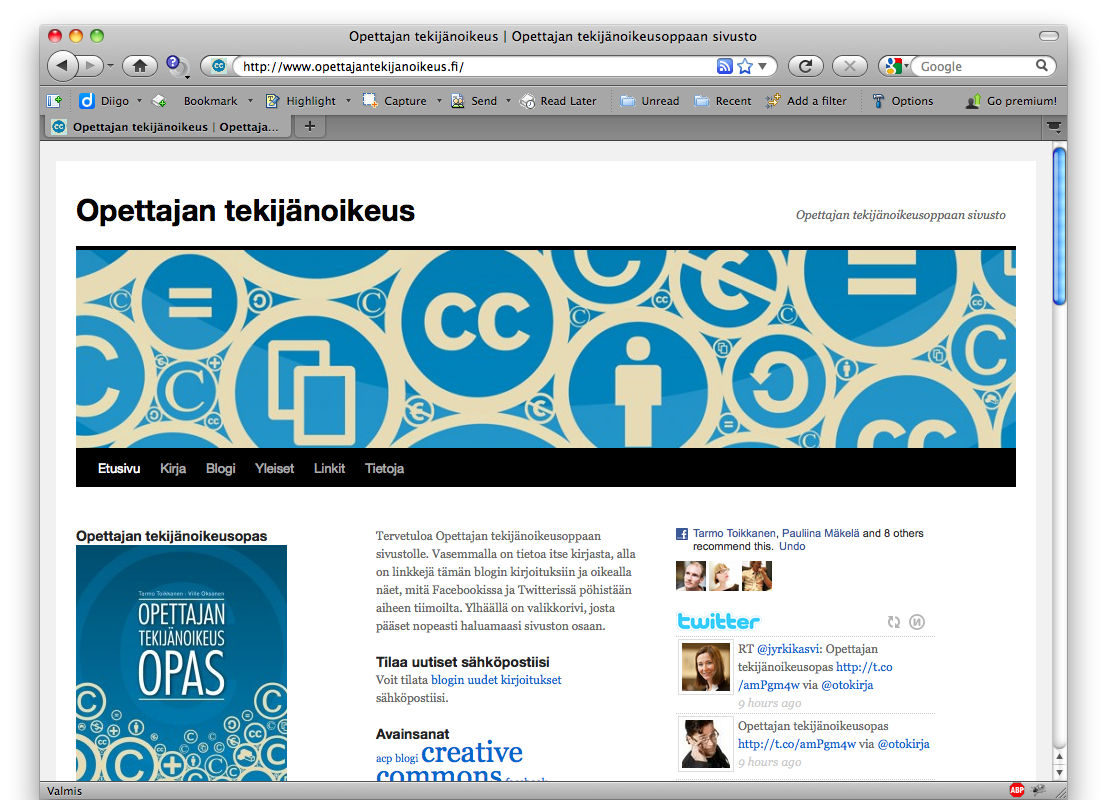
Task: Go back using the back arrow
Action: (62, 66)
